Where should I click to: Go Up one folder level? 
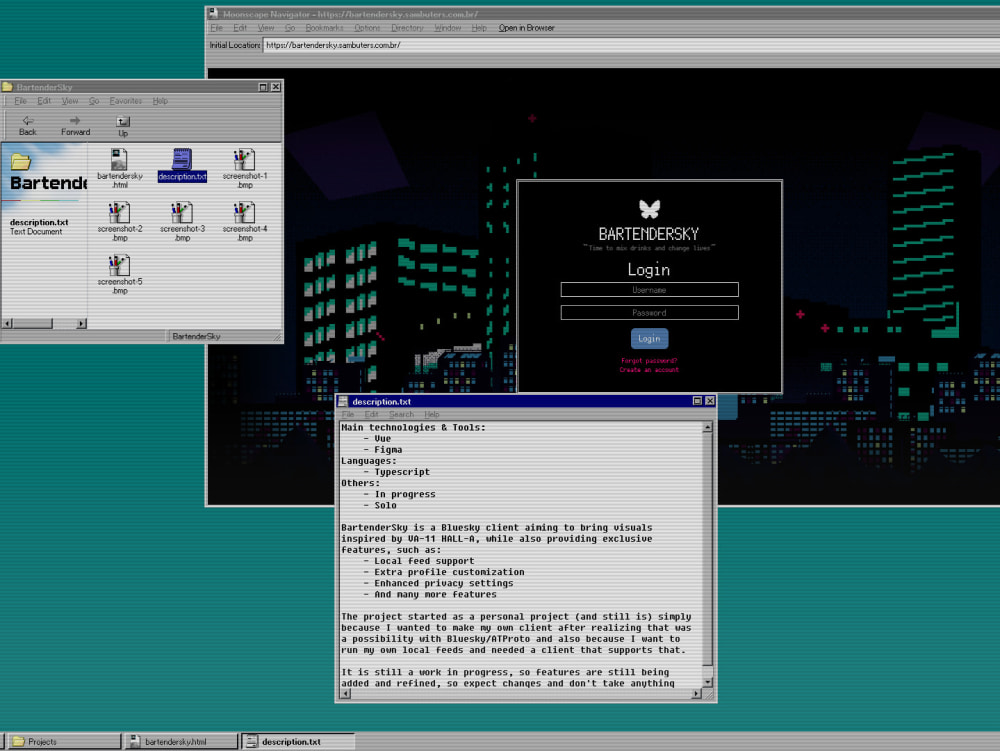click(x=123, y=126)
